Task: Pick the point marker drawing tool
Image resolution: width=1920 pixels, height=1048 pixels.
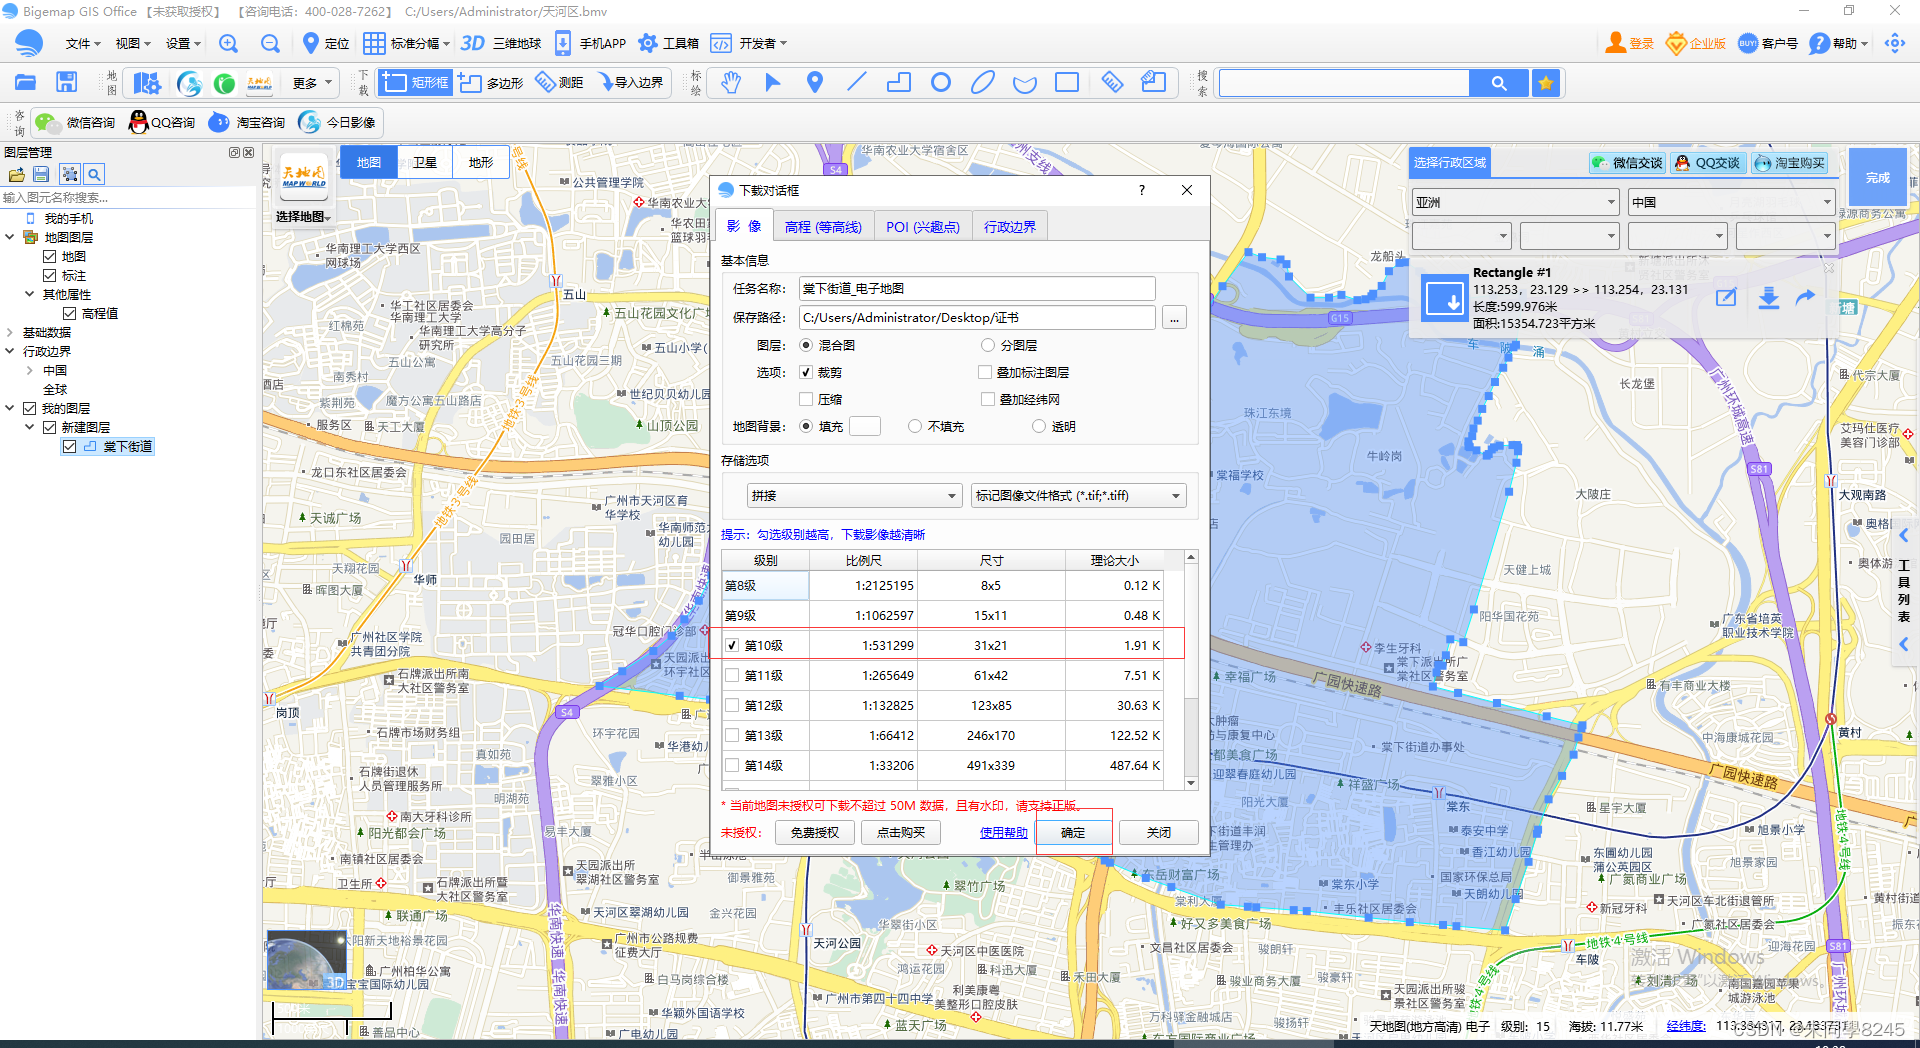Action: (815, 82)
